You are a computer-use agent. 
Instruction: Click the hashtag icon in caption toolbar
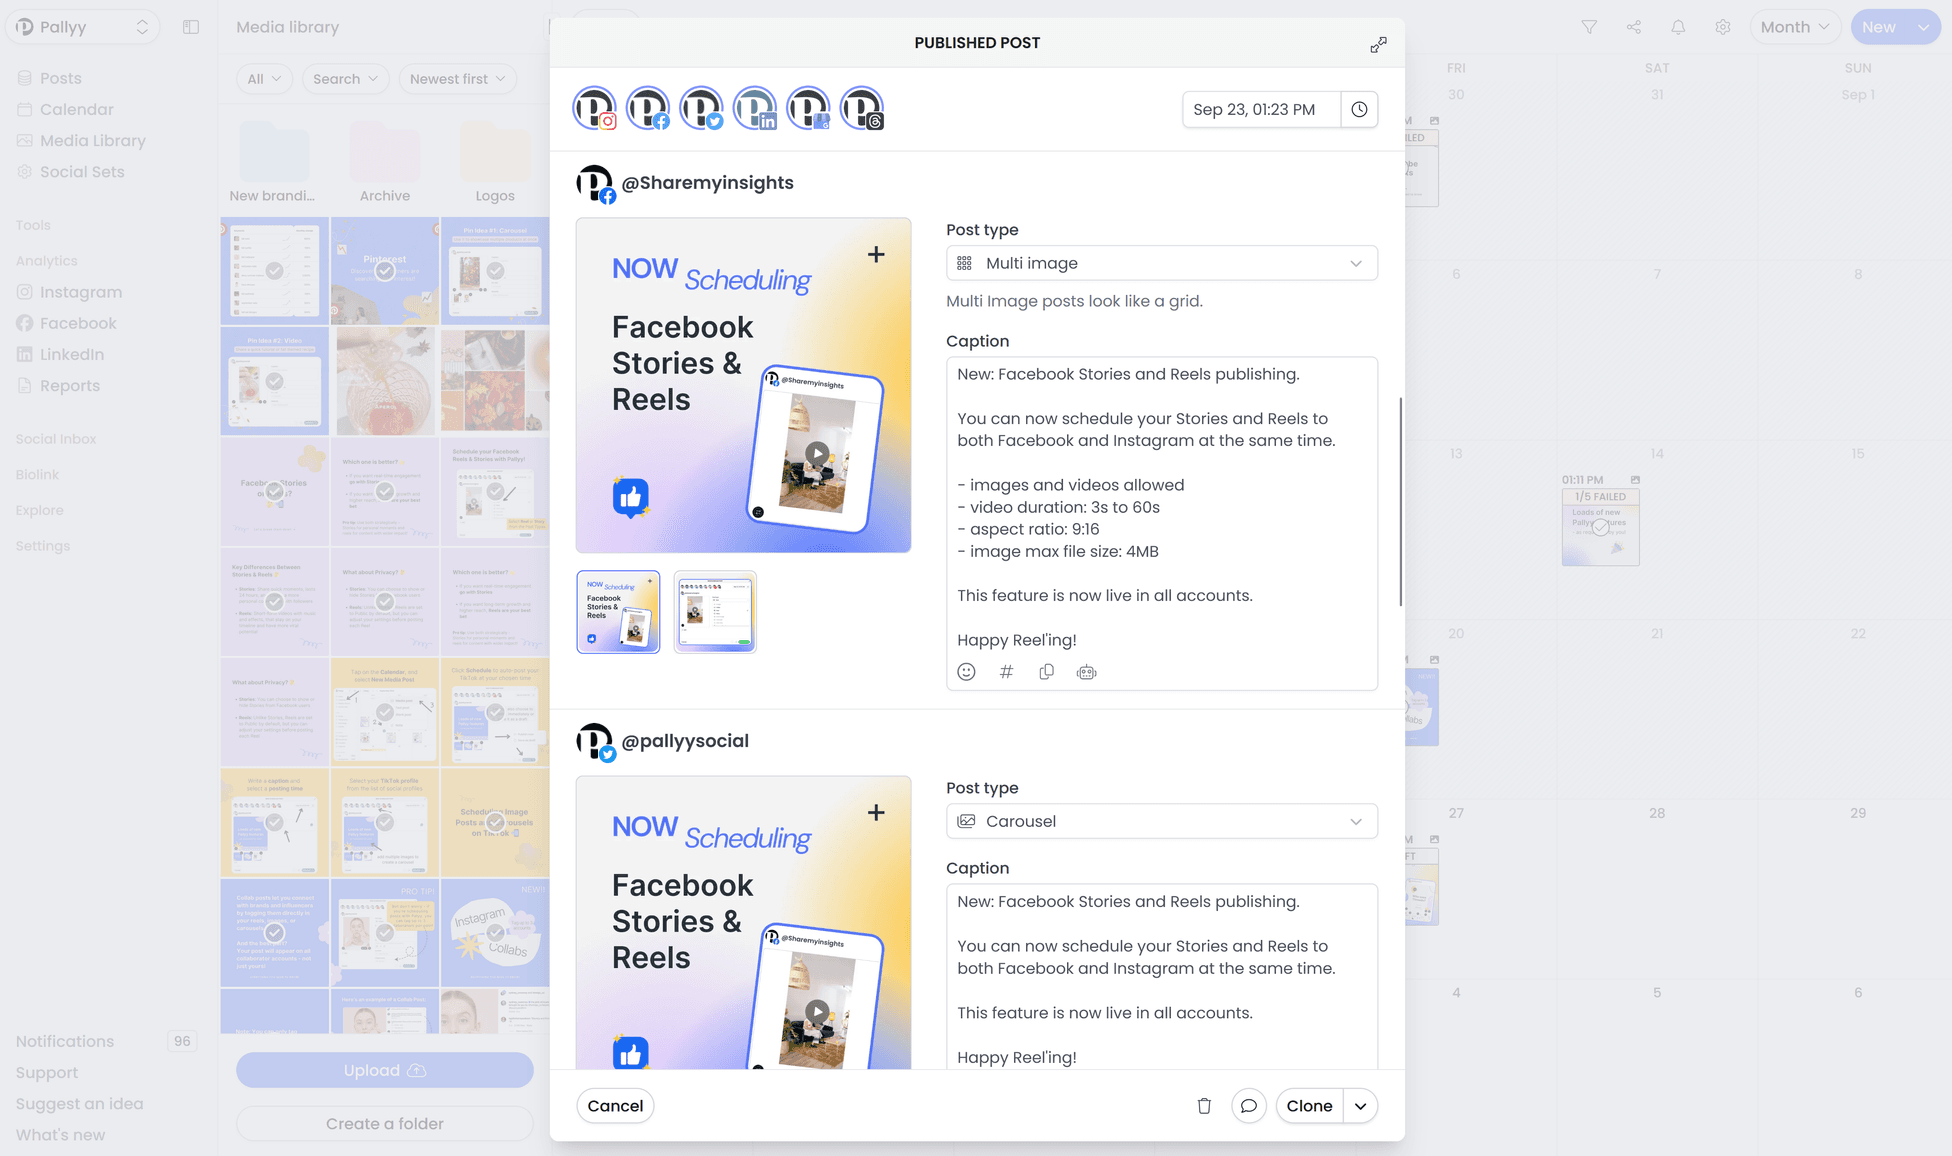coord(1006,673)
